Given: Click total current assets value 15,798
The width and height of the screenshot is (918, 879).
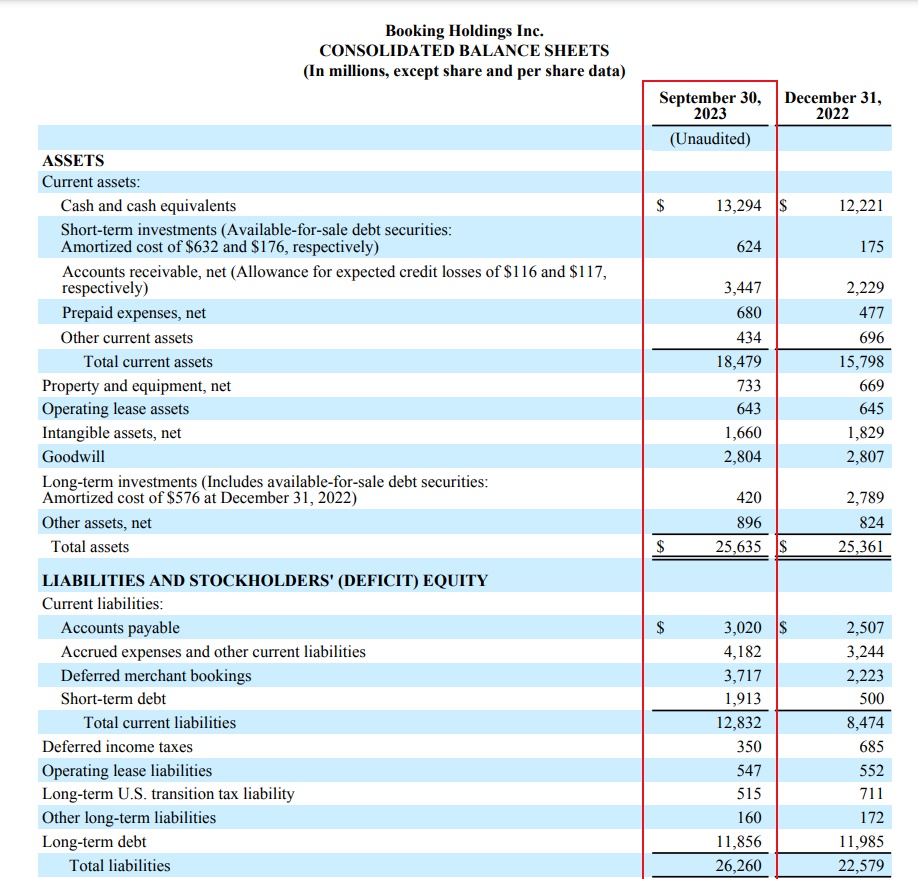Looking at the screenshot, I should pos(861,362).
